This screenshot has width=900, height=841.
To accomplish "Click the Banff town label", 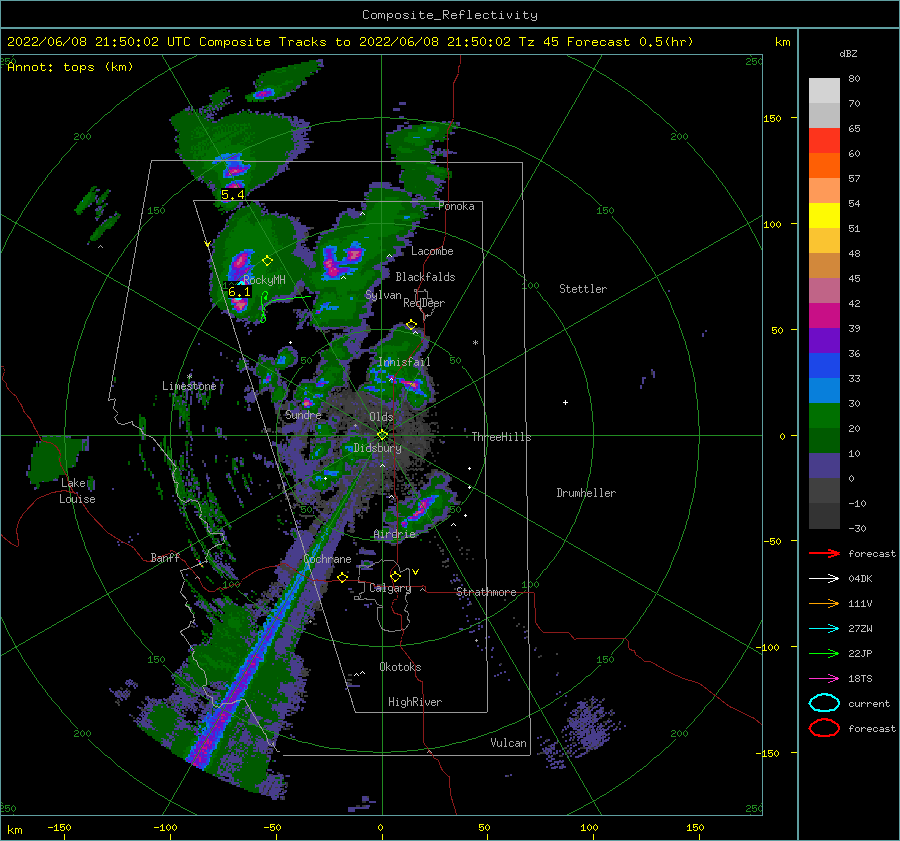I will pos(165,558).
